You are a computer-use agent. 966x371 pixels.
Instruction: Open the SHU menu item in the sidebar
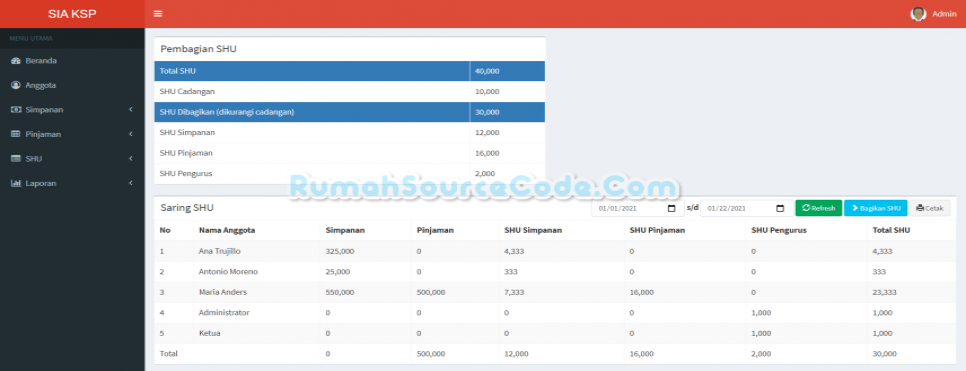(72, 159)
